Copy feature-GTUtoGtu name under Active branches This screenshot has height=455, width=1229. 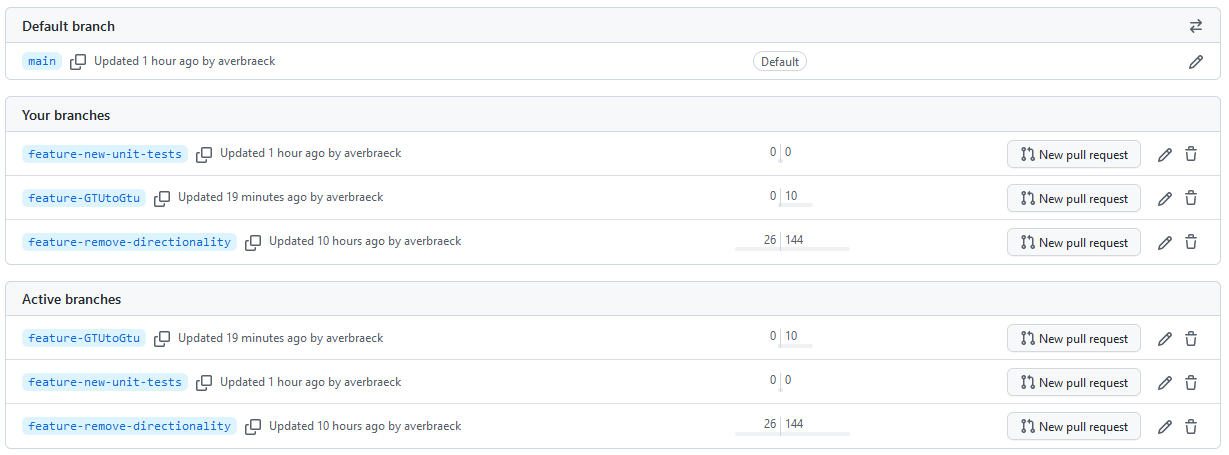(x=162, y=339)
